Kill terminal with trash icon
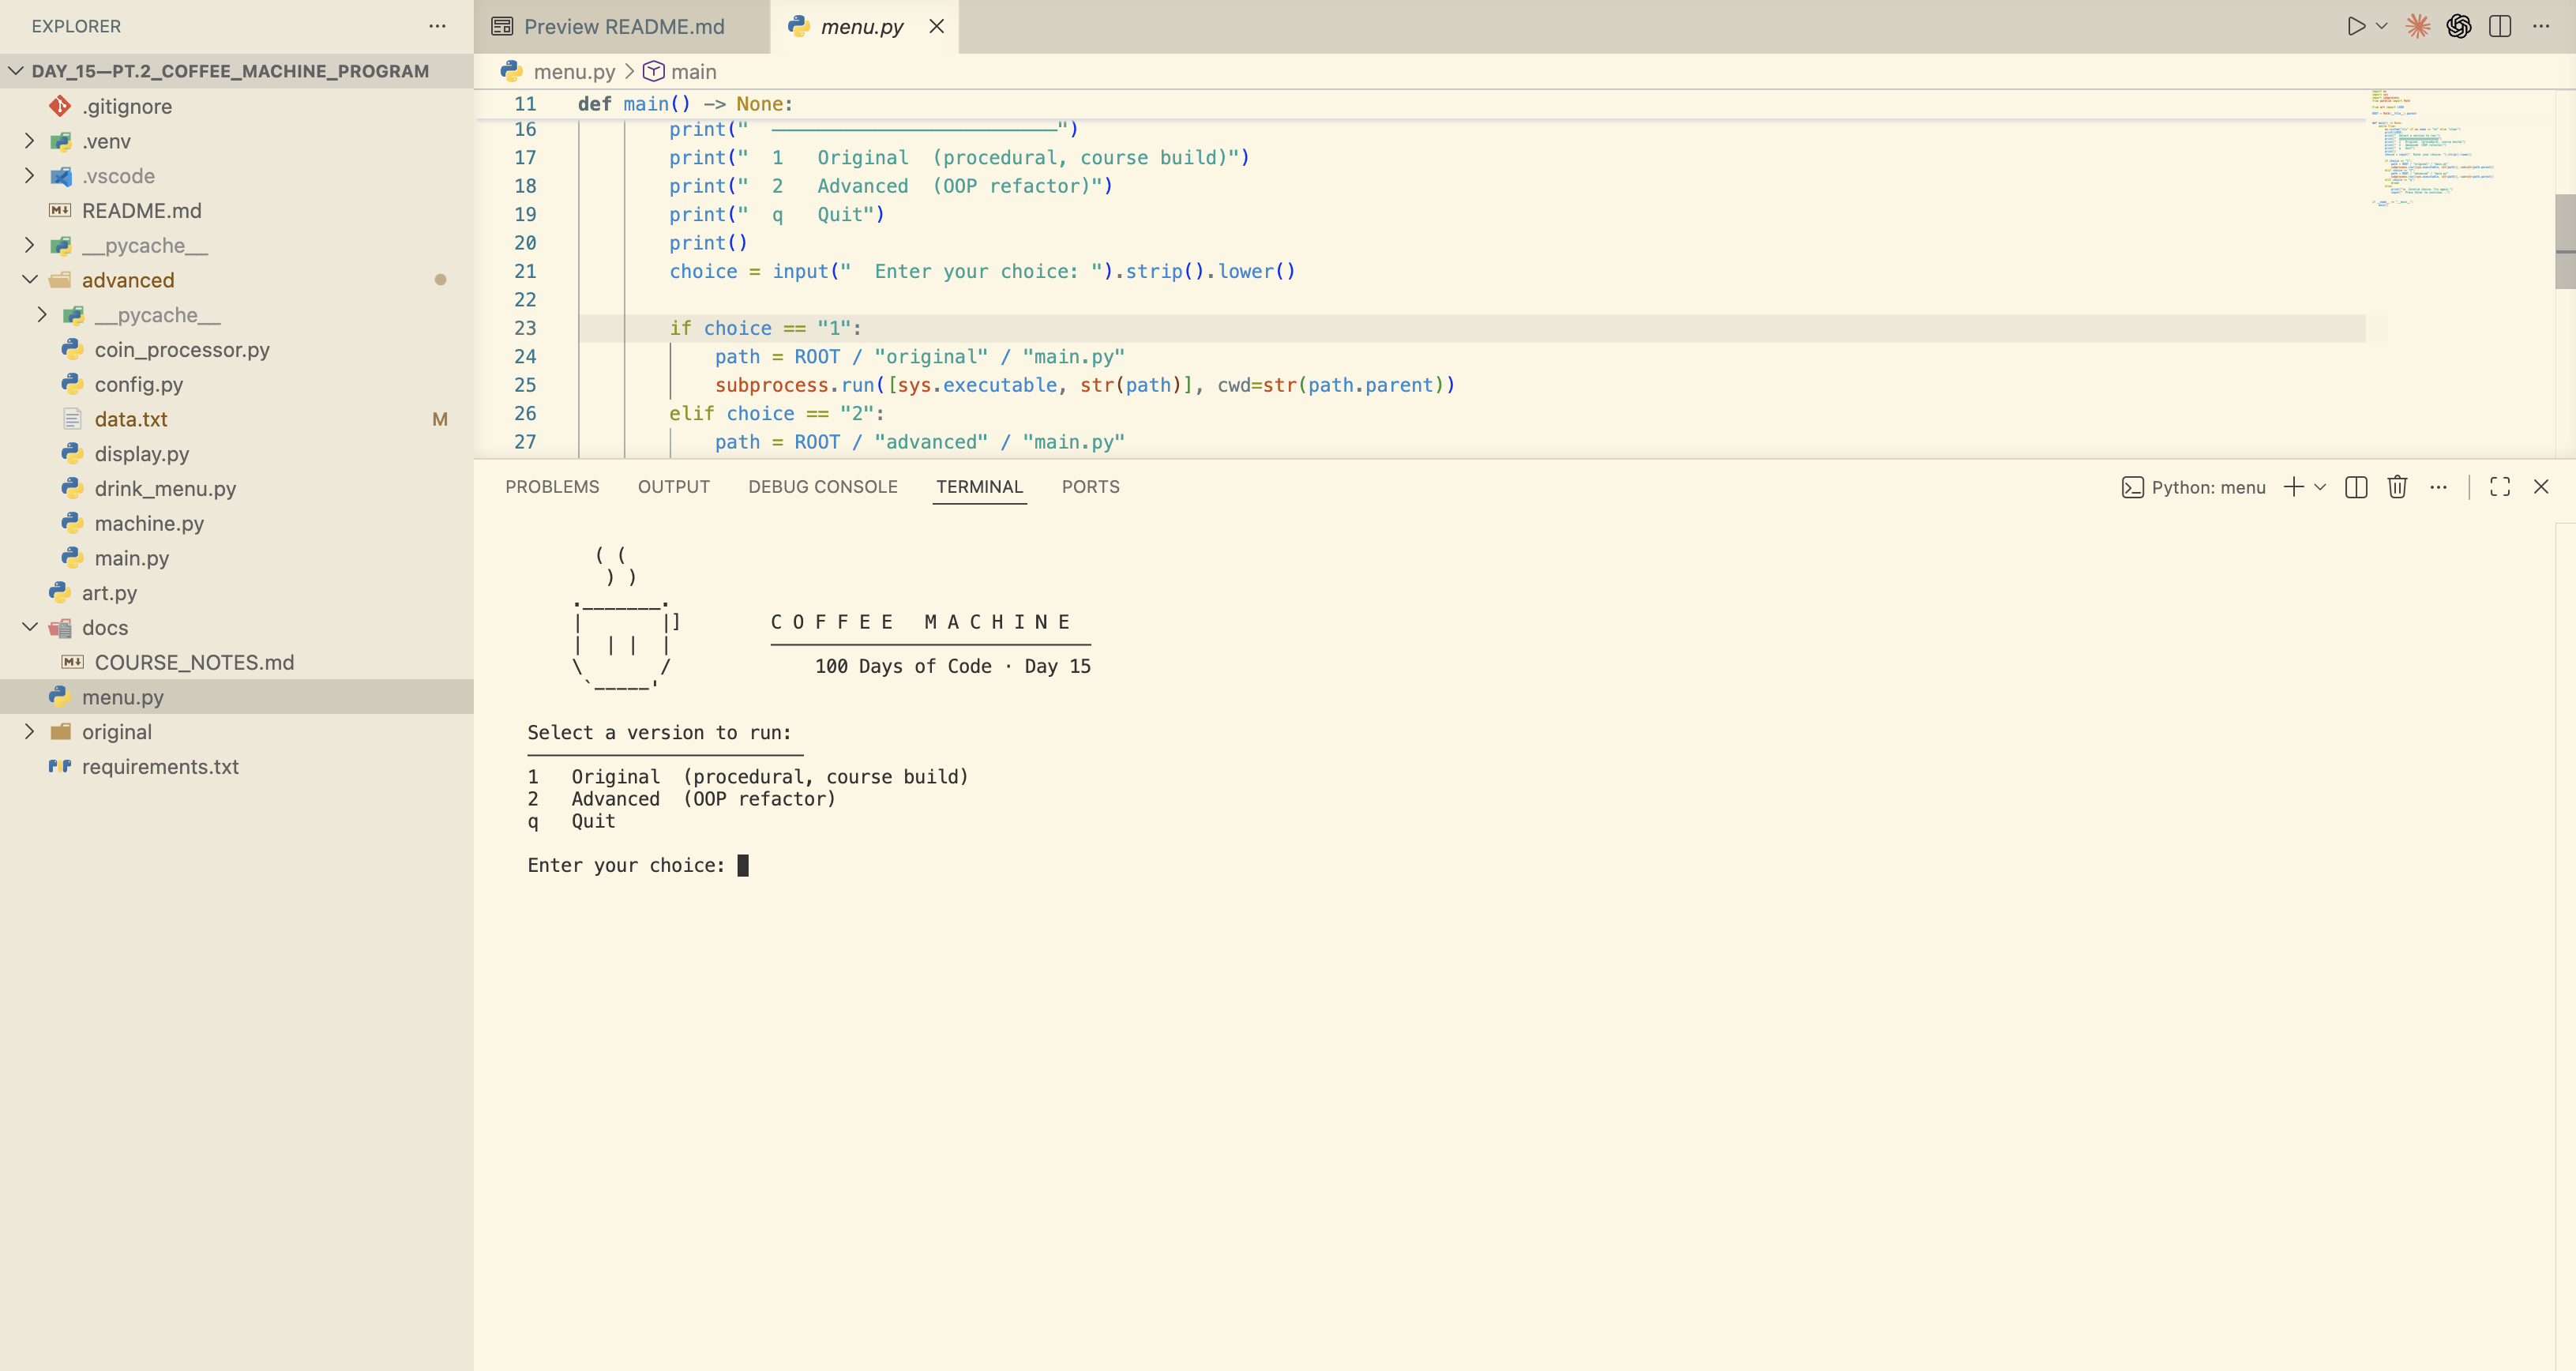The image size is (2576, 1371). pyautogui.click(x=2397, y=487)
